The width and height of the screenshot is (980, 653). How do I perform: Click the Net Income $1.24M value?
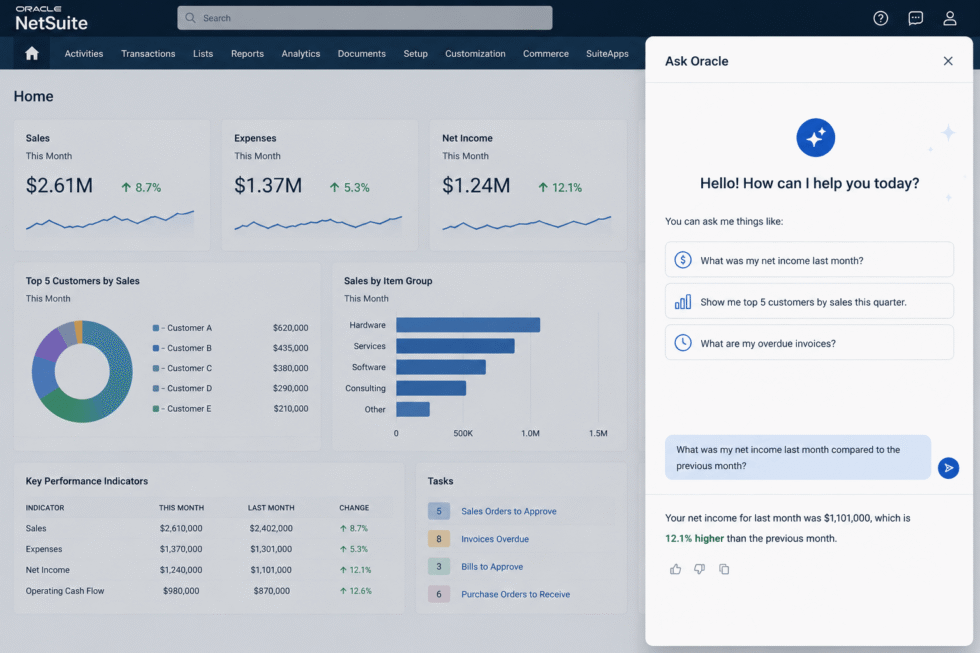(x=476, y=186)
